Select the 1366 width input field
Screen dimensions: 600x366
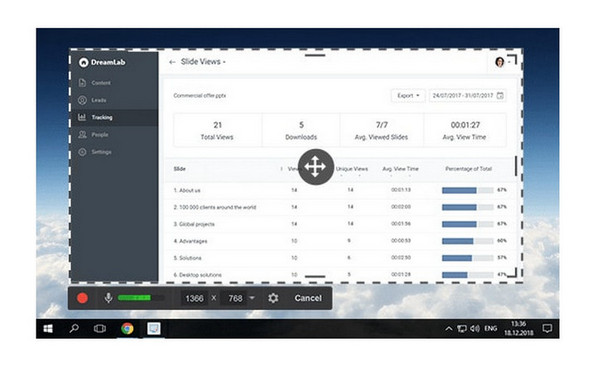tap(194, 298)
